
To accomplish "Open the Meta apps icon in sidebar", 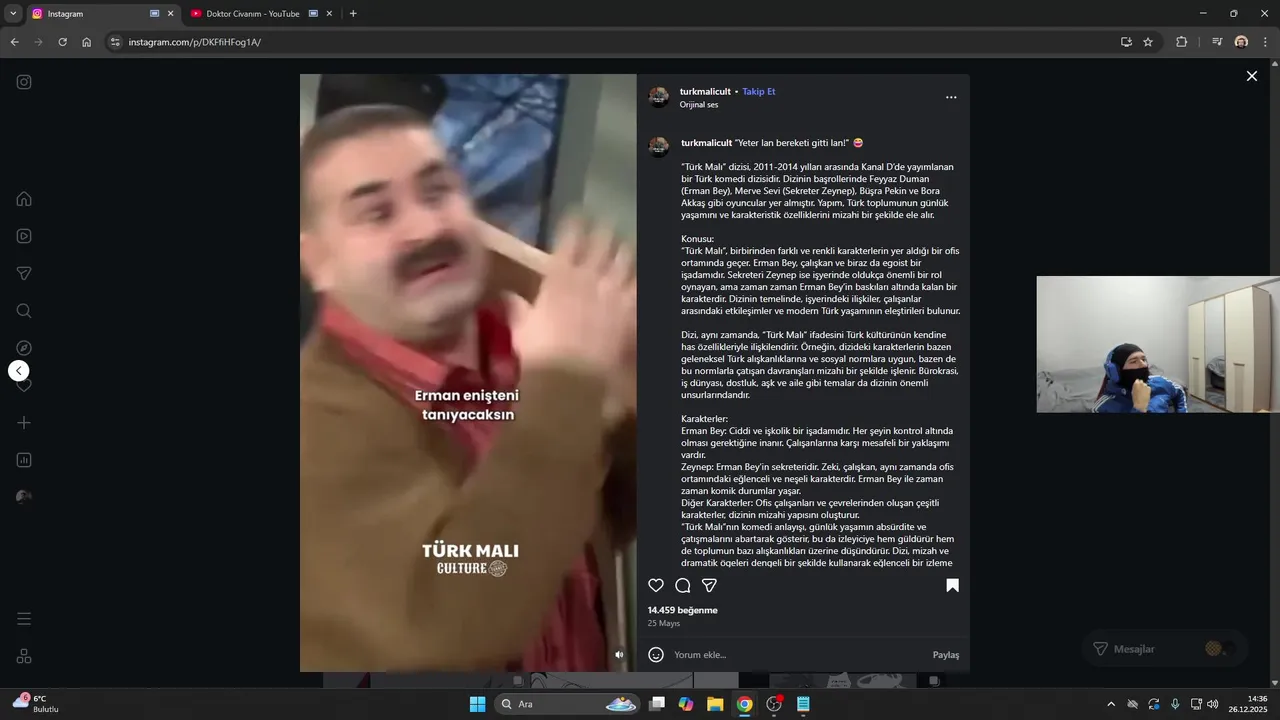I will 24,656.
